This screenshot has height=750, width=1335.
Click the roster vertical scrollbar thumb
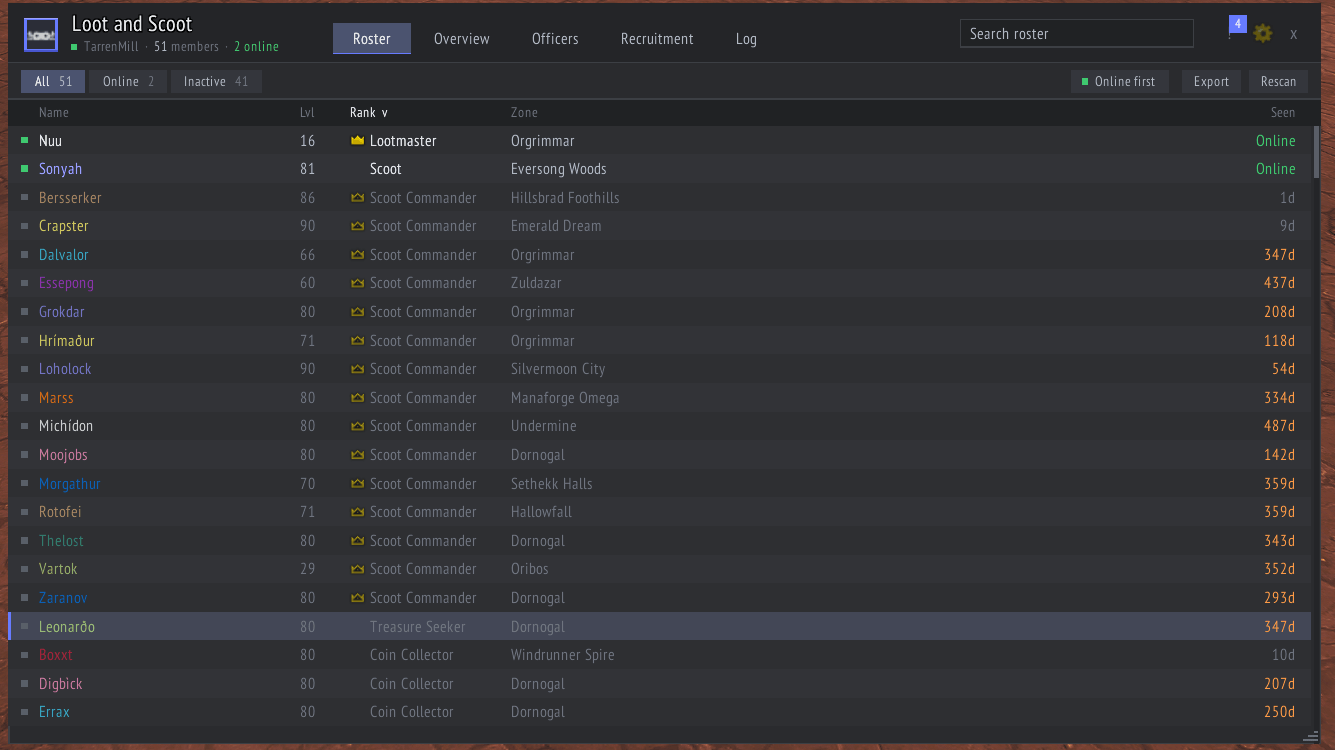tap(1316, 152)
